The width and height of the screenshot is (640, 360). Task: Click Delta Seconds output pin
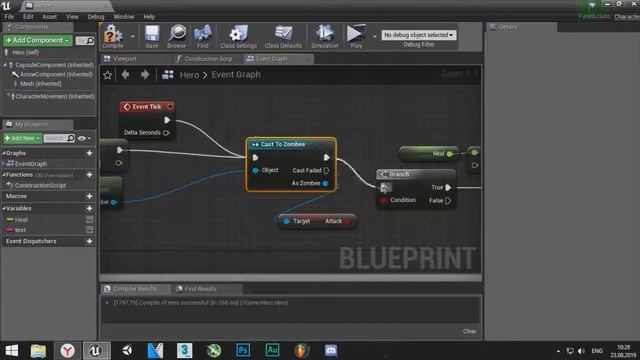click(166, 133)
